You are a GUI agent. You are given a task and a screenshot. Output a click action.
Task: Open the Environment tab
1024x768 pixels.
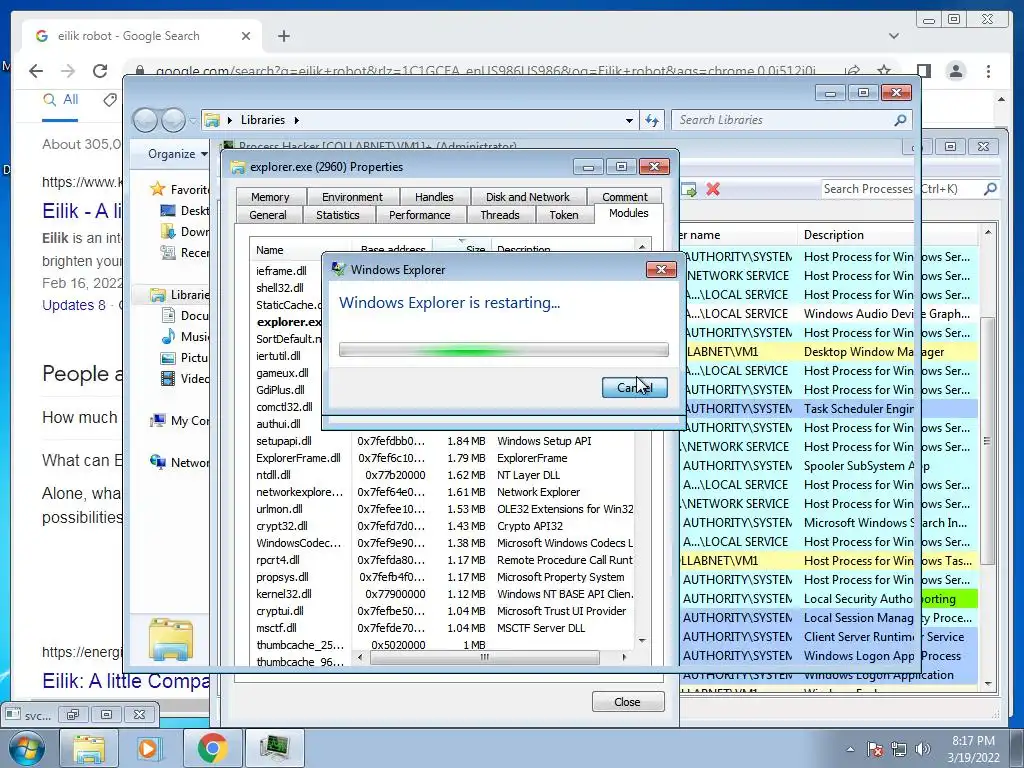[x=352, y=197]
